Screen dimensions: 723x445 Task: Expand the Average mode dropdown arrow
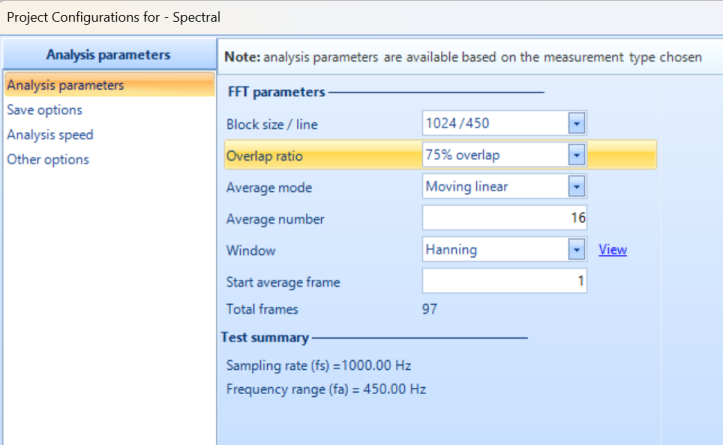576,187
